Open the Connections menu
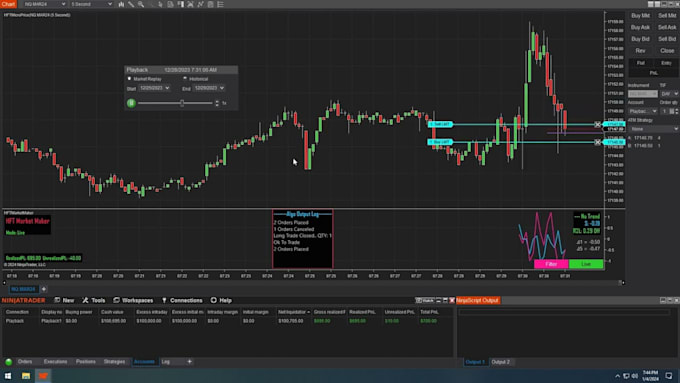Viewport: 680px width, 383px height. coord(182,300)
